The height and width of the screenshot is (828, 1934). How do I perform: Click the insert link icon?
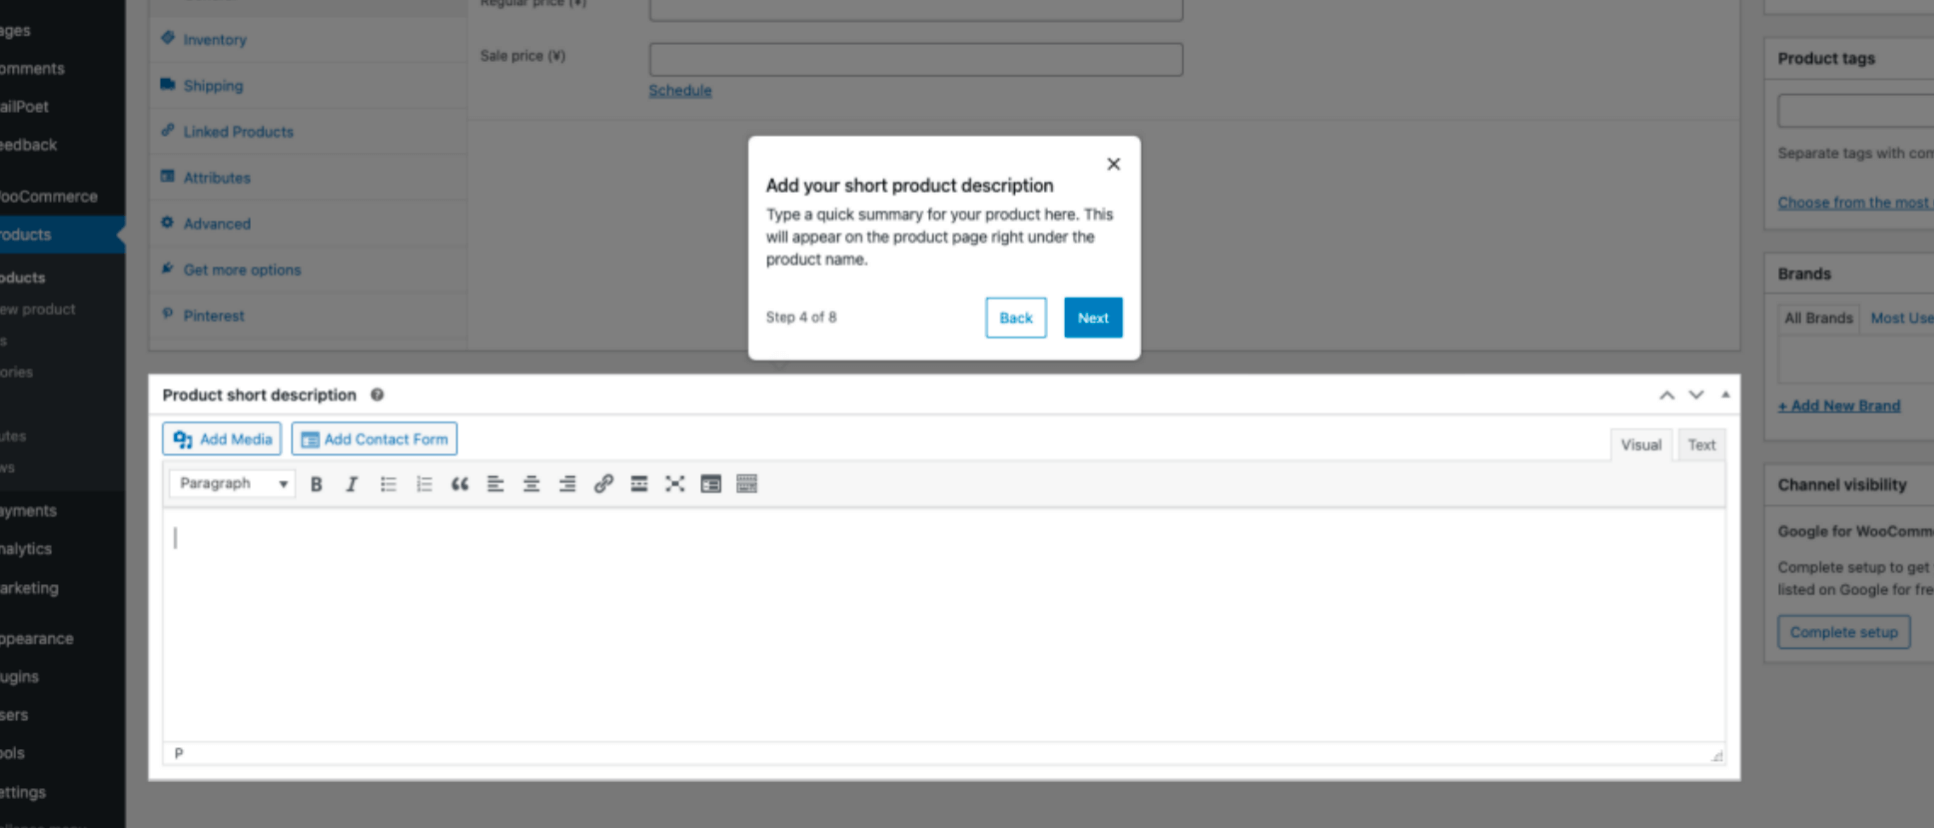click(x=603, y=484)
